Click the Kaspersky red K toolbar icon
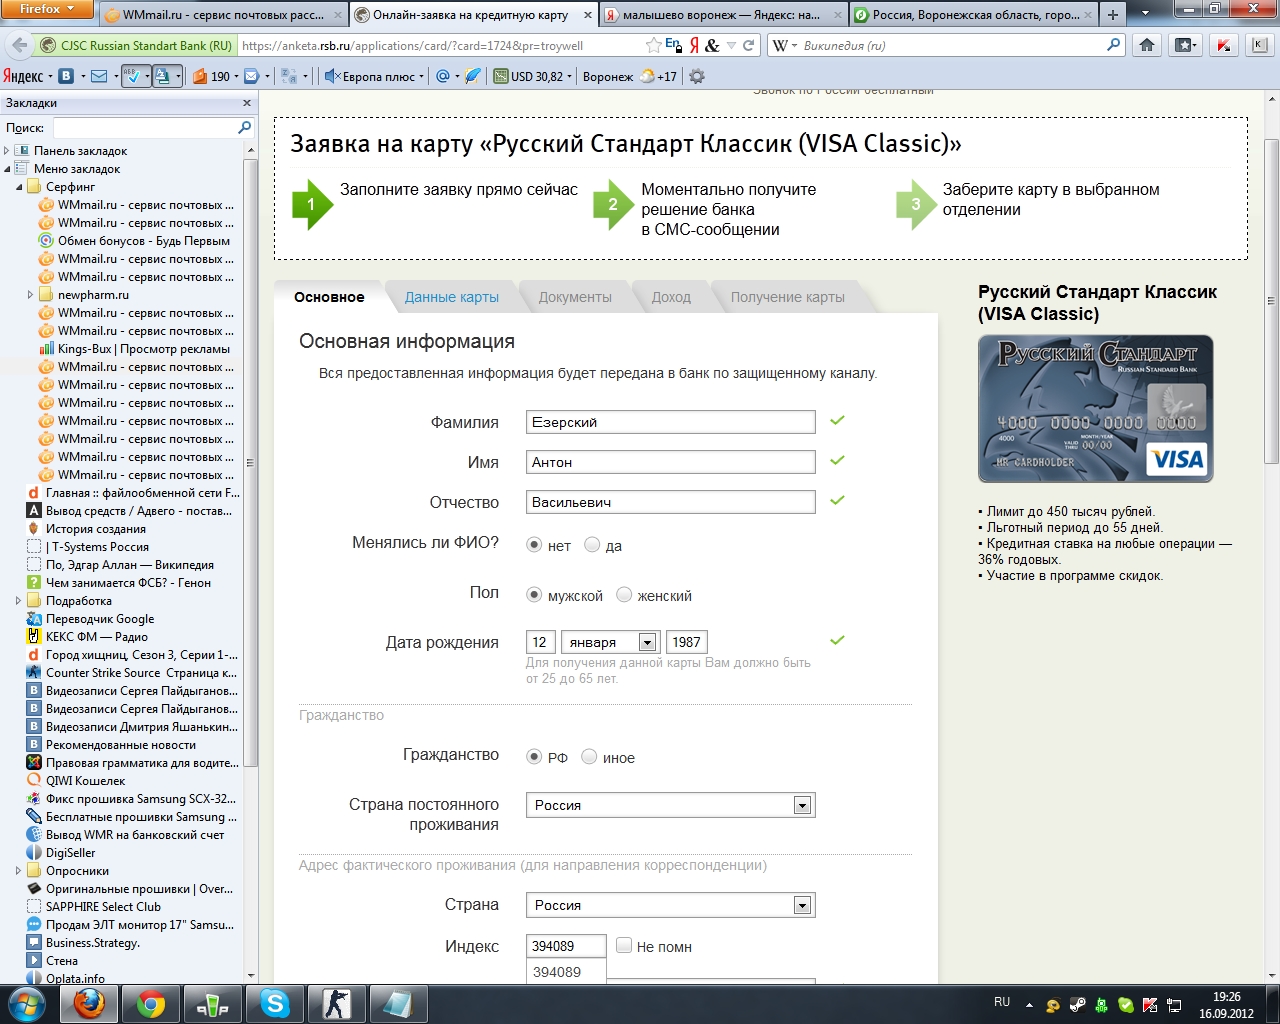This screenshot has width=1280, height=1024. tap(1223, 45)
